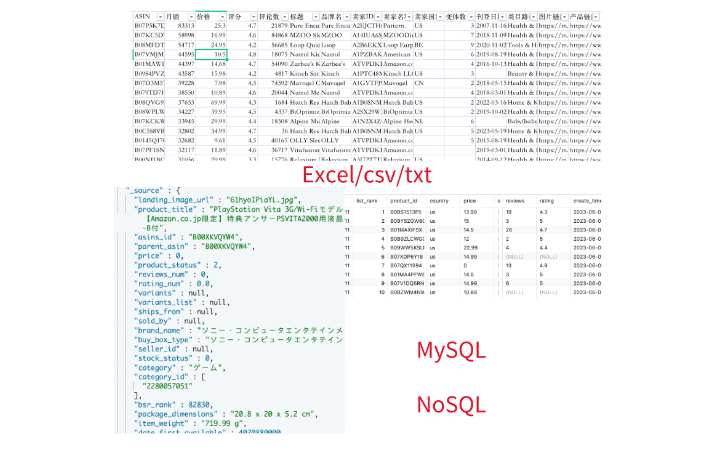Open the 产品链 column filter dropdown

pos(596,17)
